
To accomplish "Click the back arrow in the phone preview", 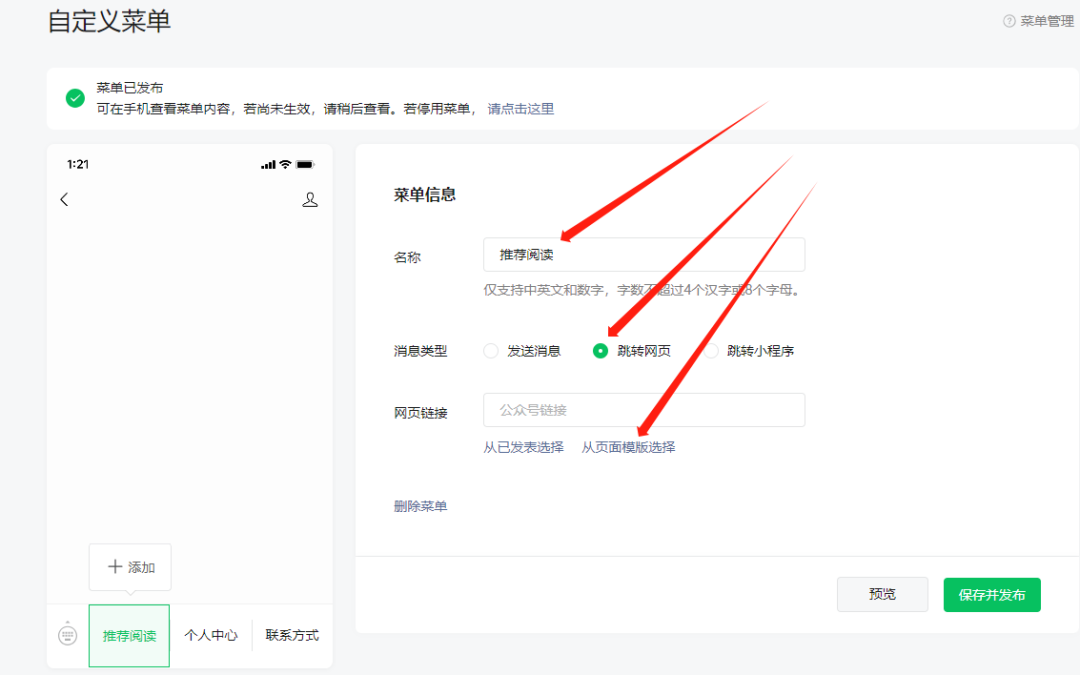I will tap(64, 199).
